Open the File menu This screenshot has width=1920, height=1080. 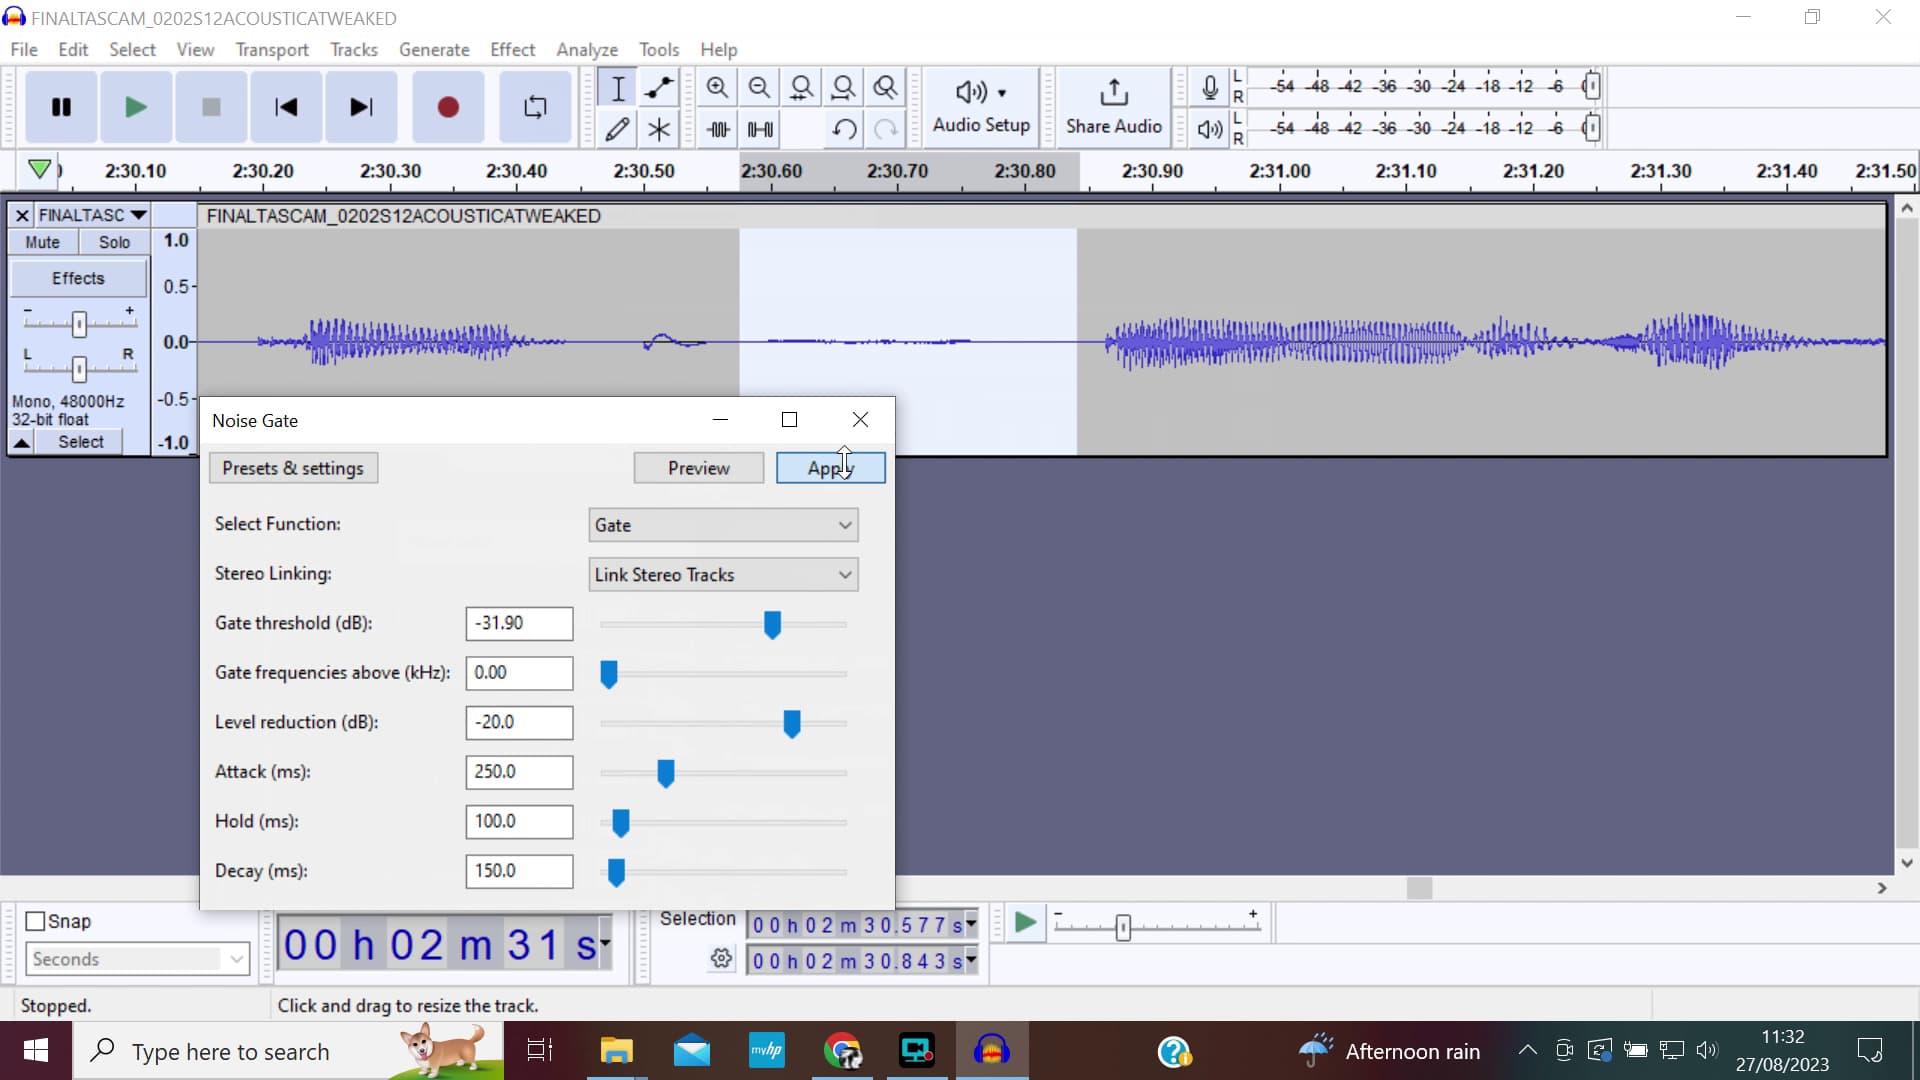(24, 49)
